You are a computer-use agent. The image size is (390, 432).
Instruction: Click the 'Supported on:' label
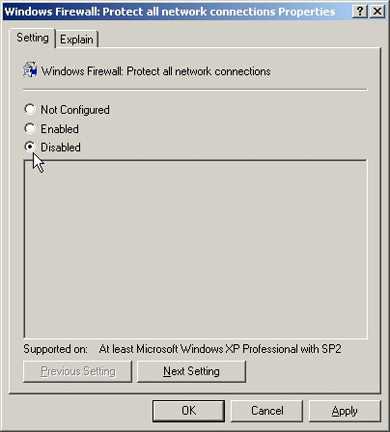(55, 349)
